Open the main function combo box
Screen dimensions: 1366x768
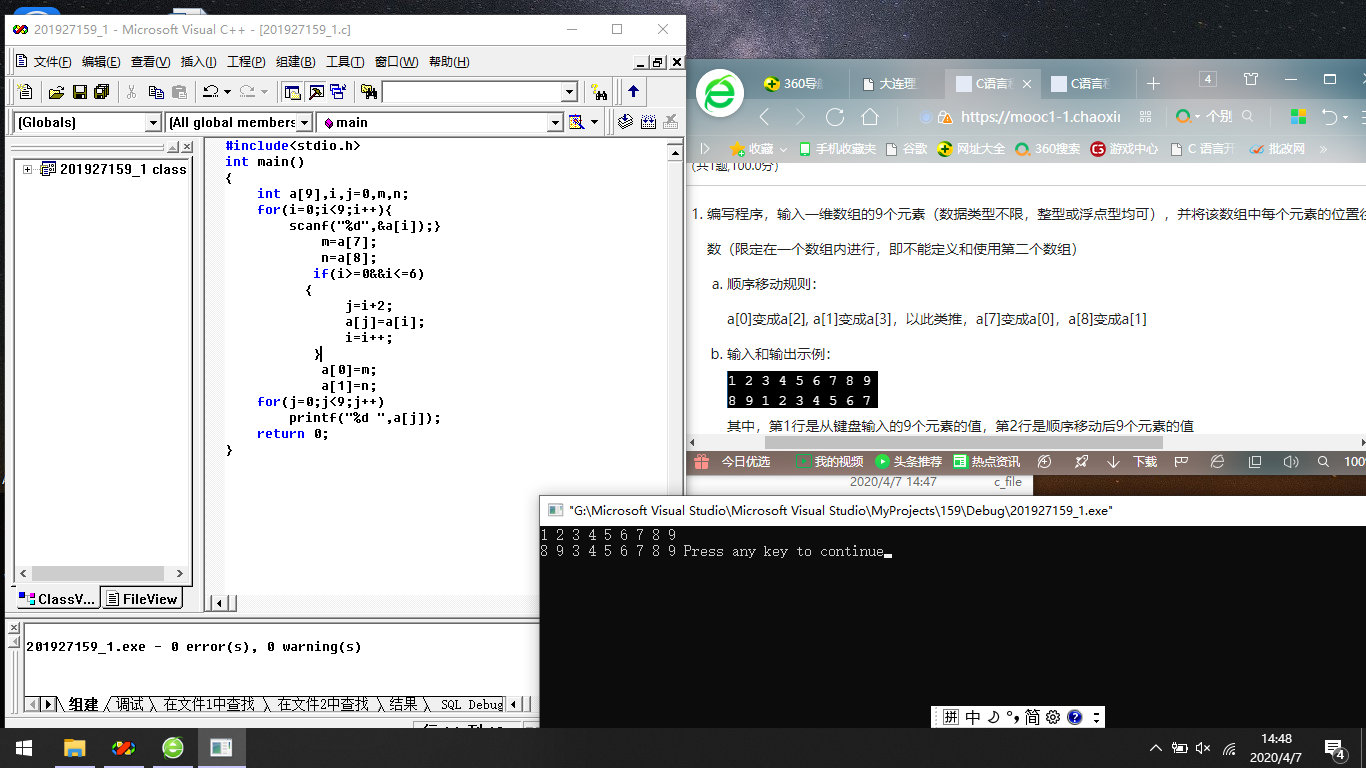tap(440, 122)
